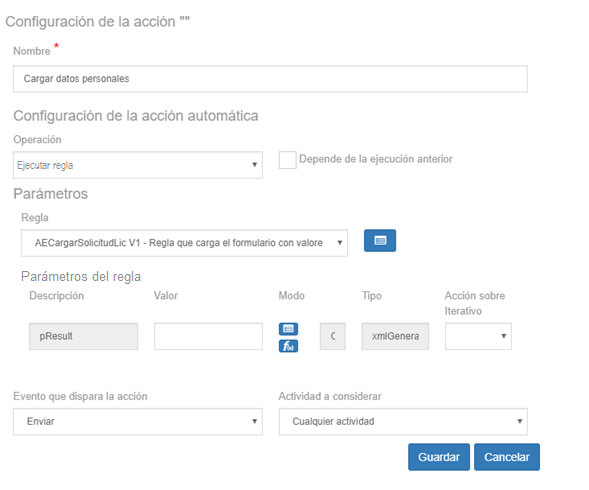Click the blue form icon beside Regla dropdown

tap(380, 240)
